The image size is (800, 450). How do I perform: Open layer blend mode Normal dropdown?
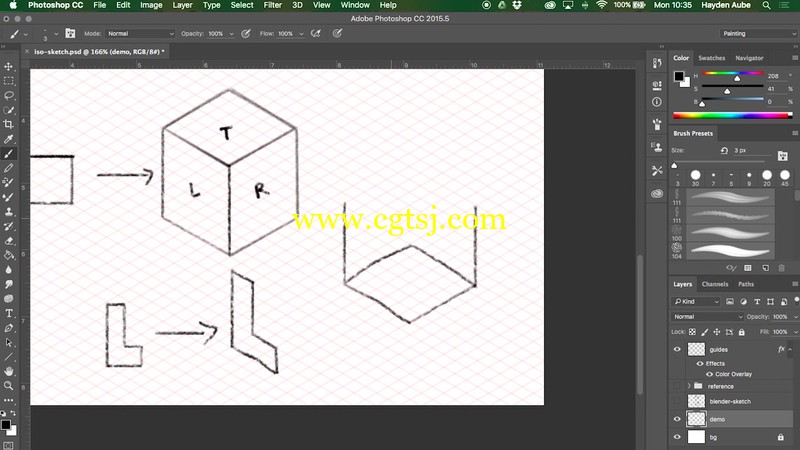point(707,317)
